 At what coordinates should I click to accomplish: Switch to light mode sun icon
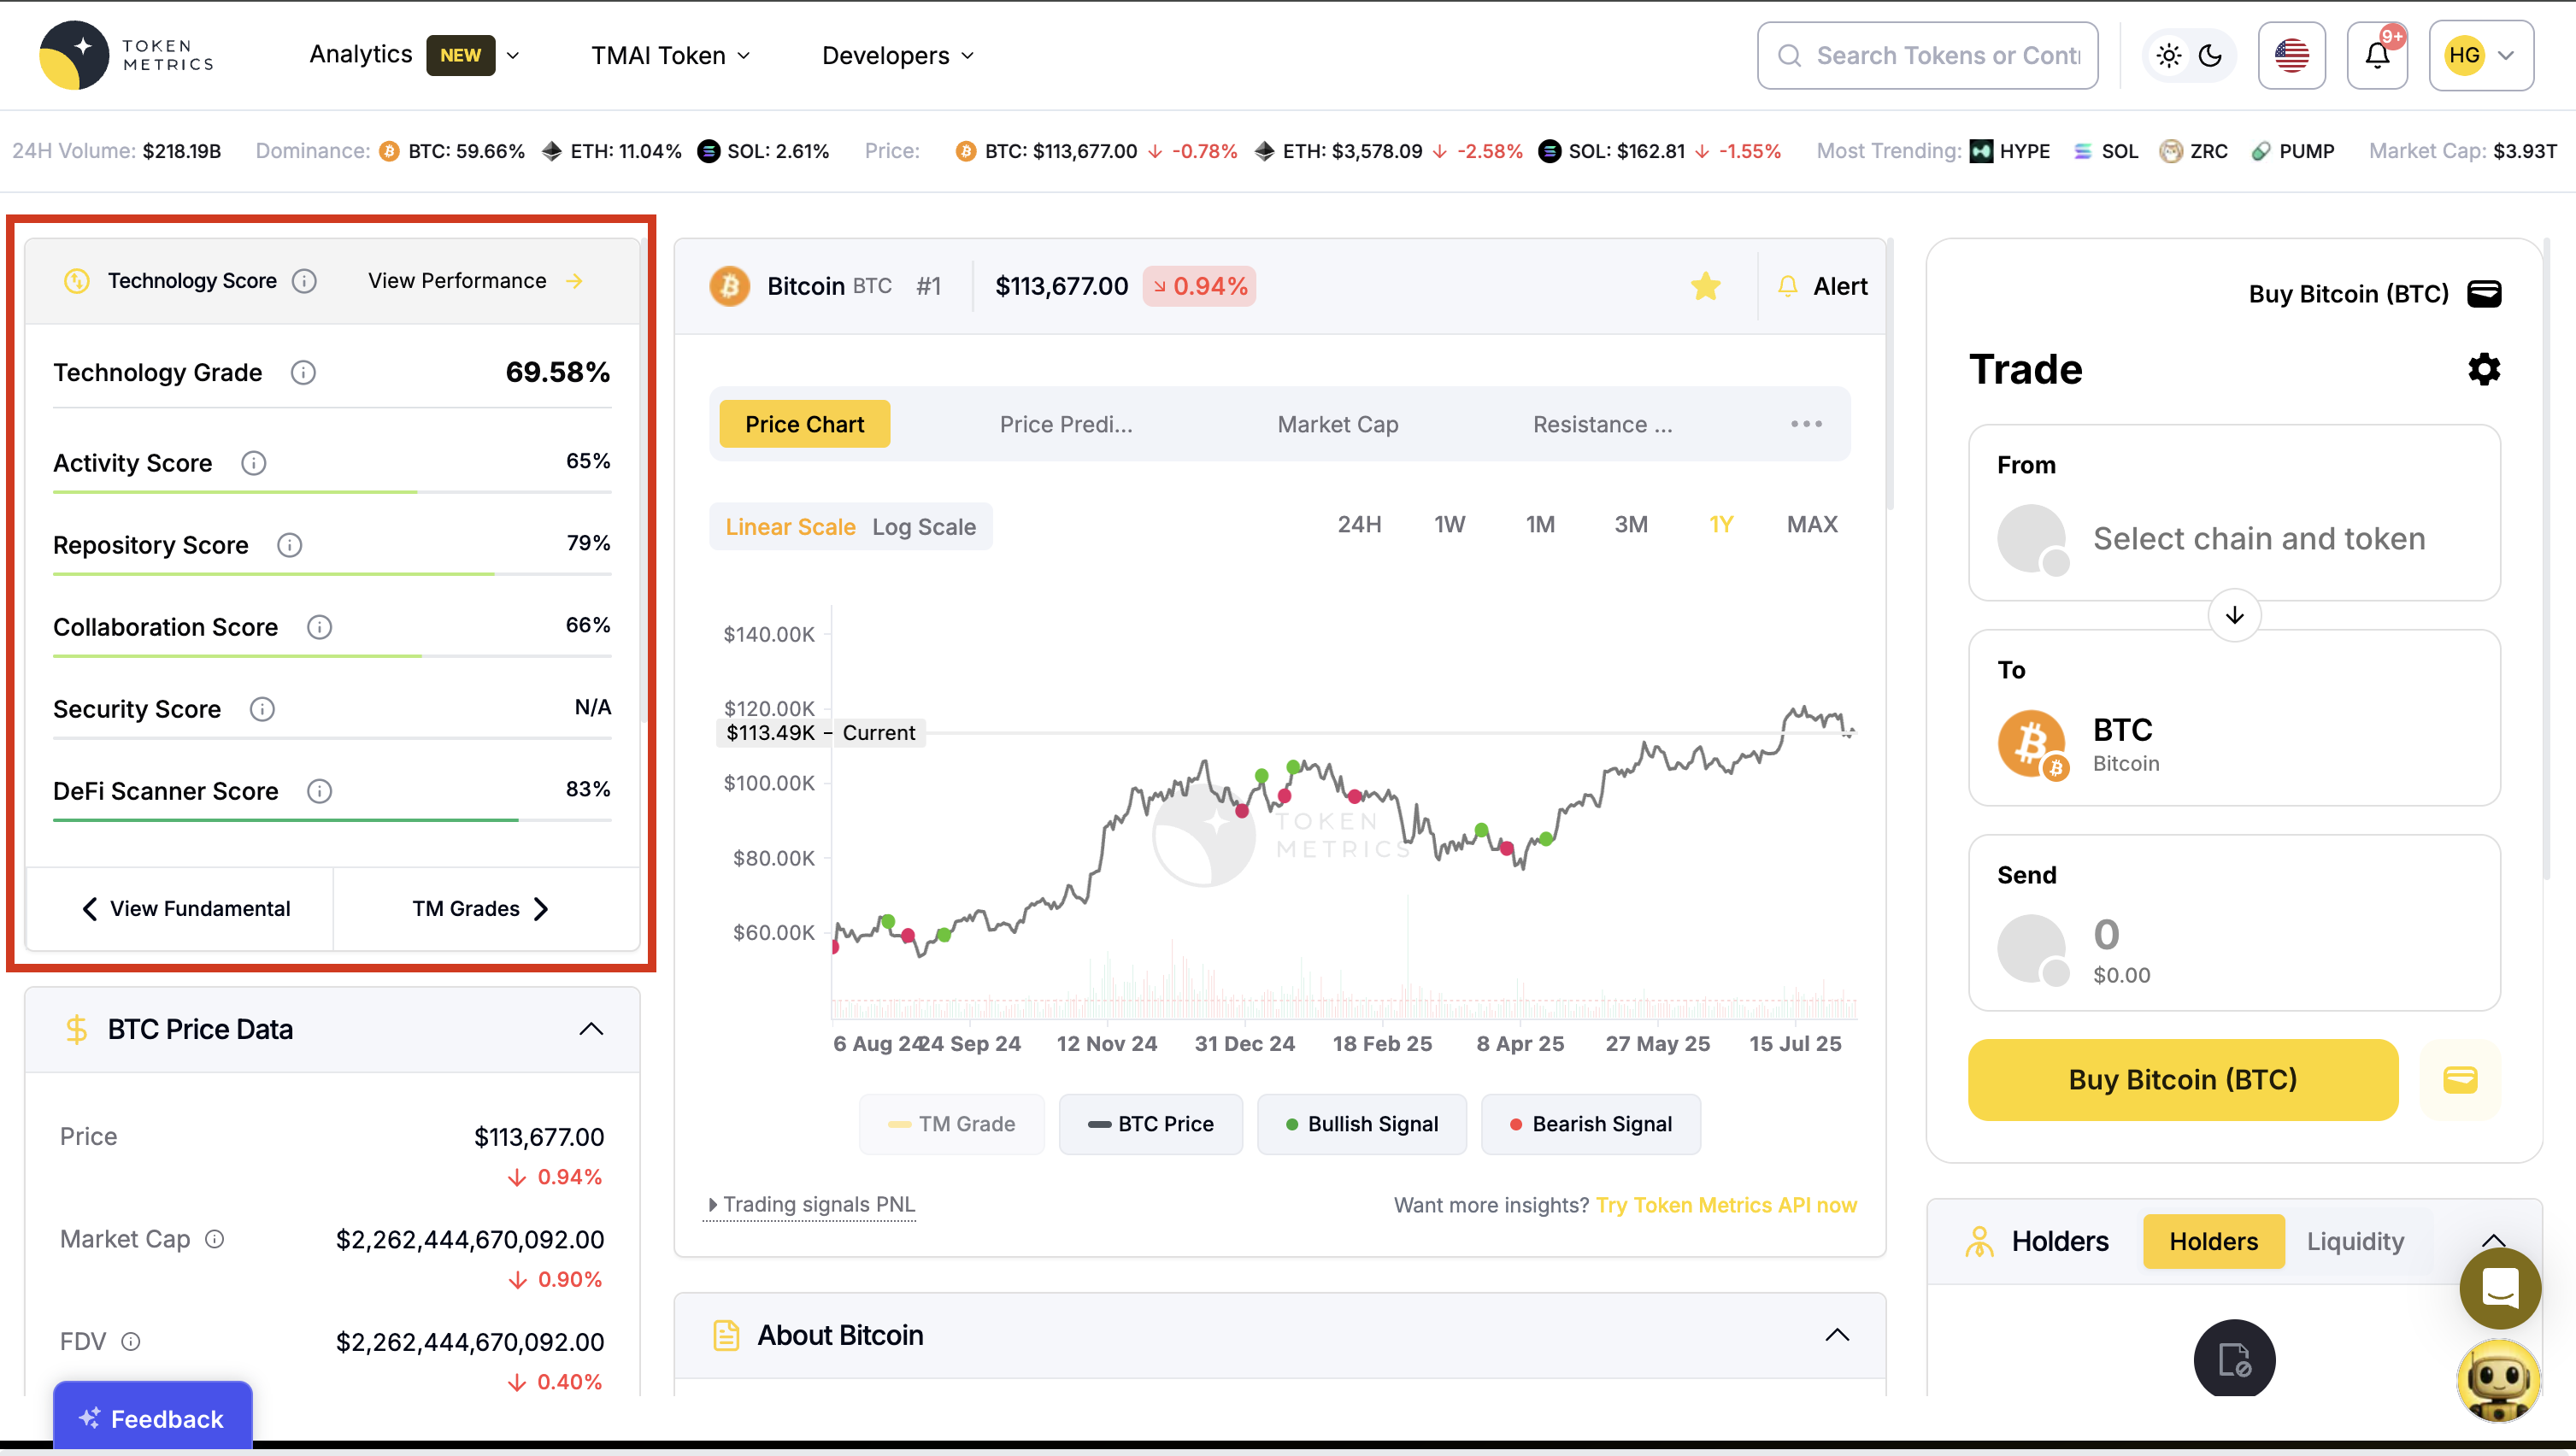(x=2168, y=56)
